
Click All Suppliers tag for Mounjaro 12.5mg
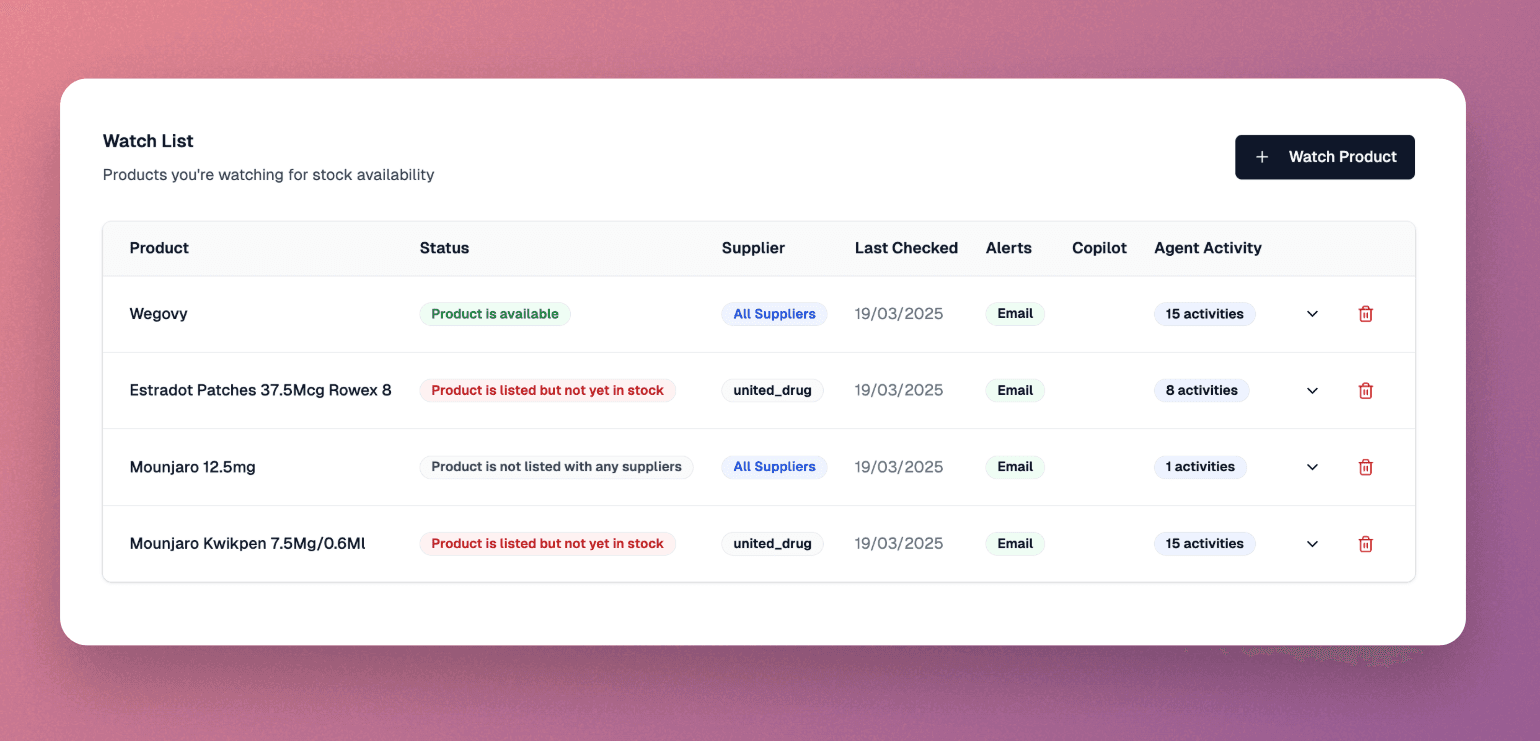774,467
